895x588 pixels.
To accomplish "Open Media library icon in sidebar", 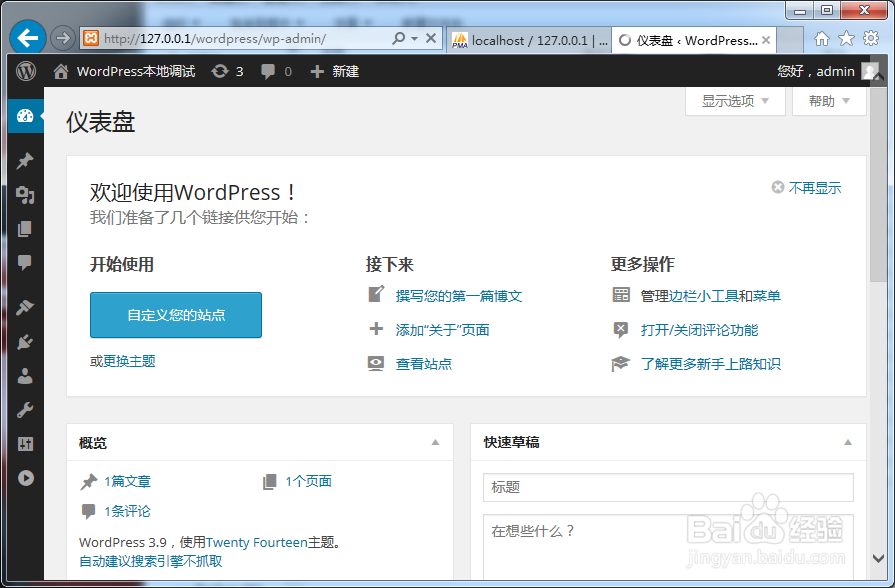I will [25, 195].
